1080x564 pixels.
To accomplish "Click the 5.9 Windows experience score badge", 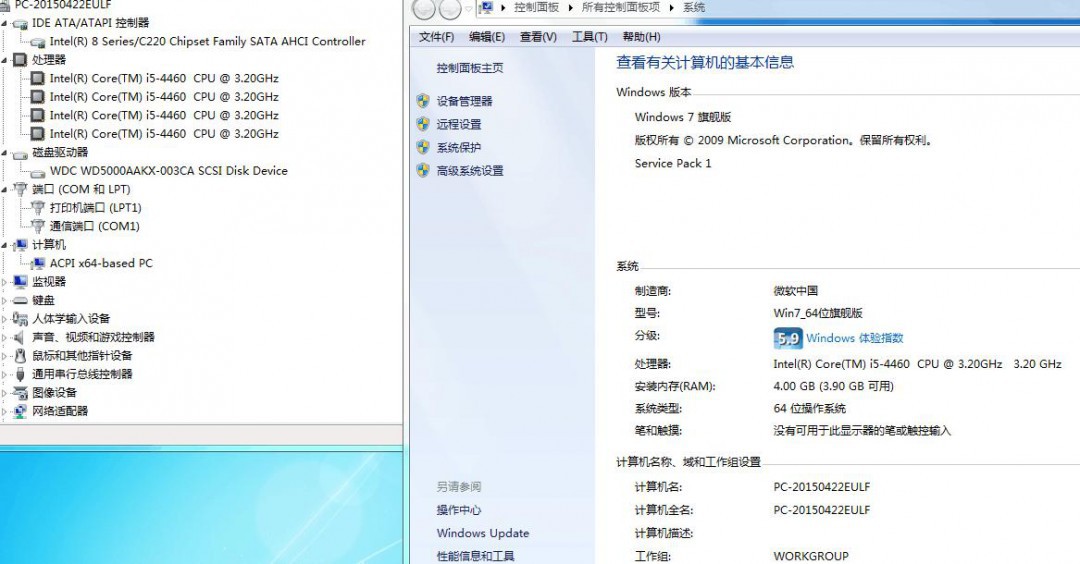I will point(788,338).
